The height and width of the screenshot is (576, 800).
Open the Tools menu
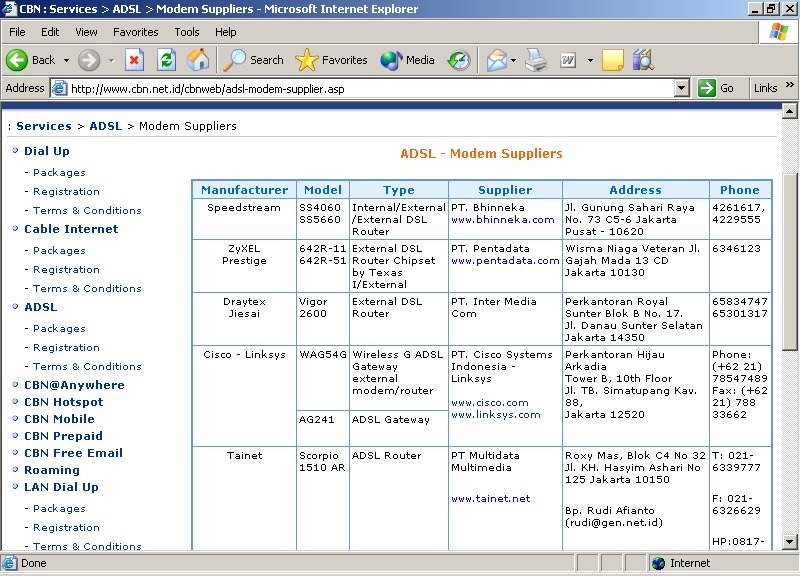187,32
